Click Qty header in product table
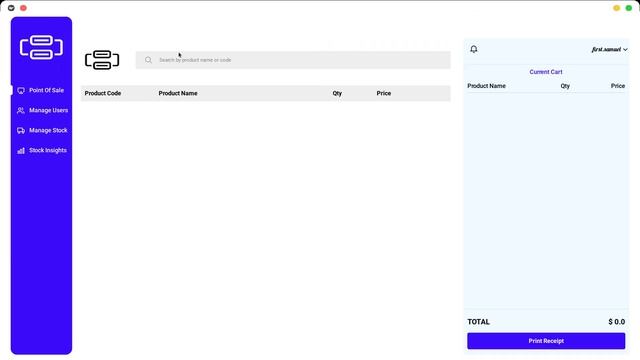The image size is (640, 360). (x=337, y=93)
